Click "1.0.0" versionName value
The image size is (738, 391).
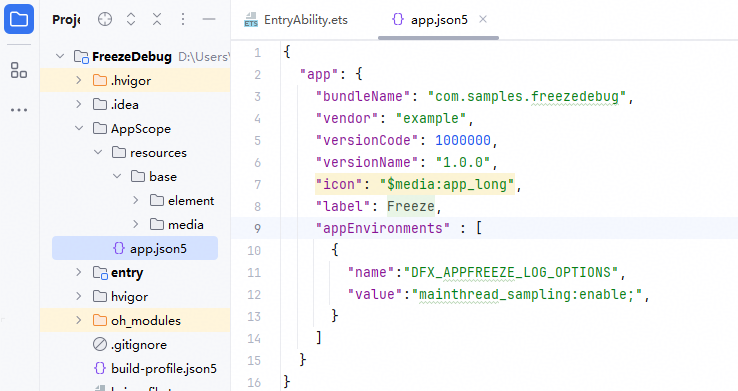463,162
